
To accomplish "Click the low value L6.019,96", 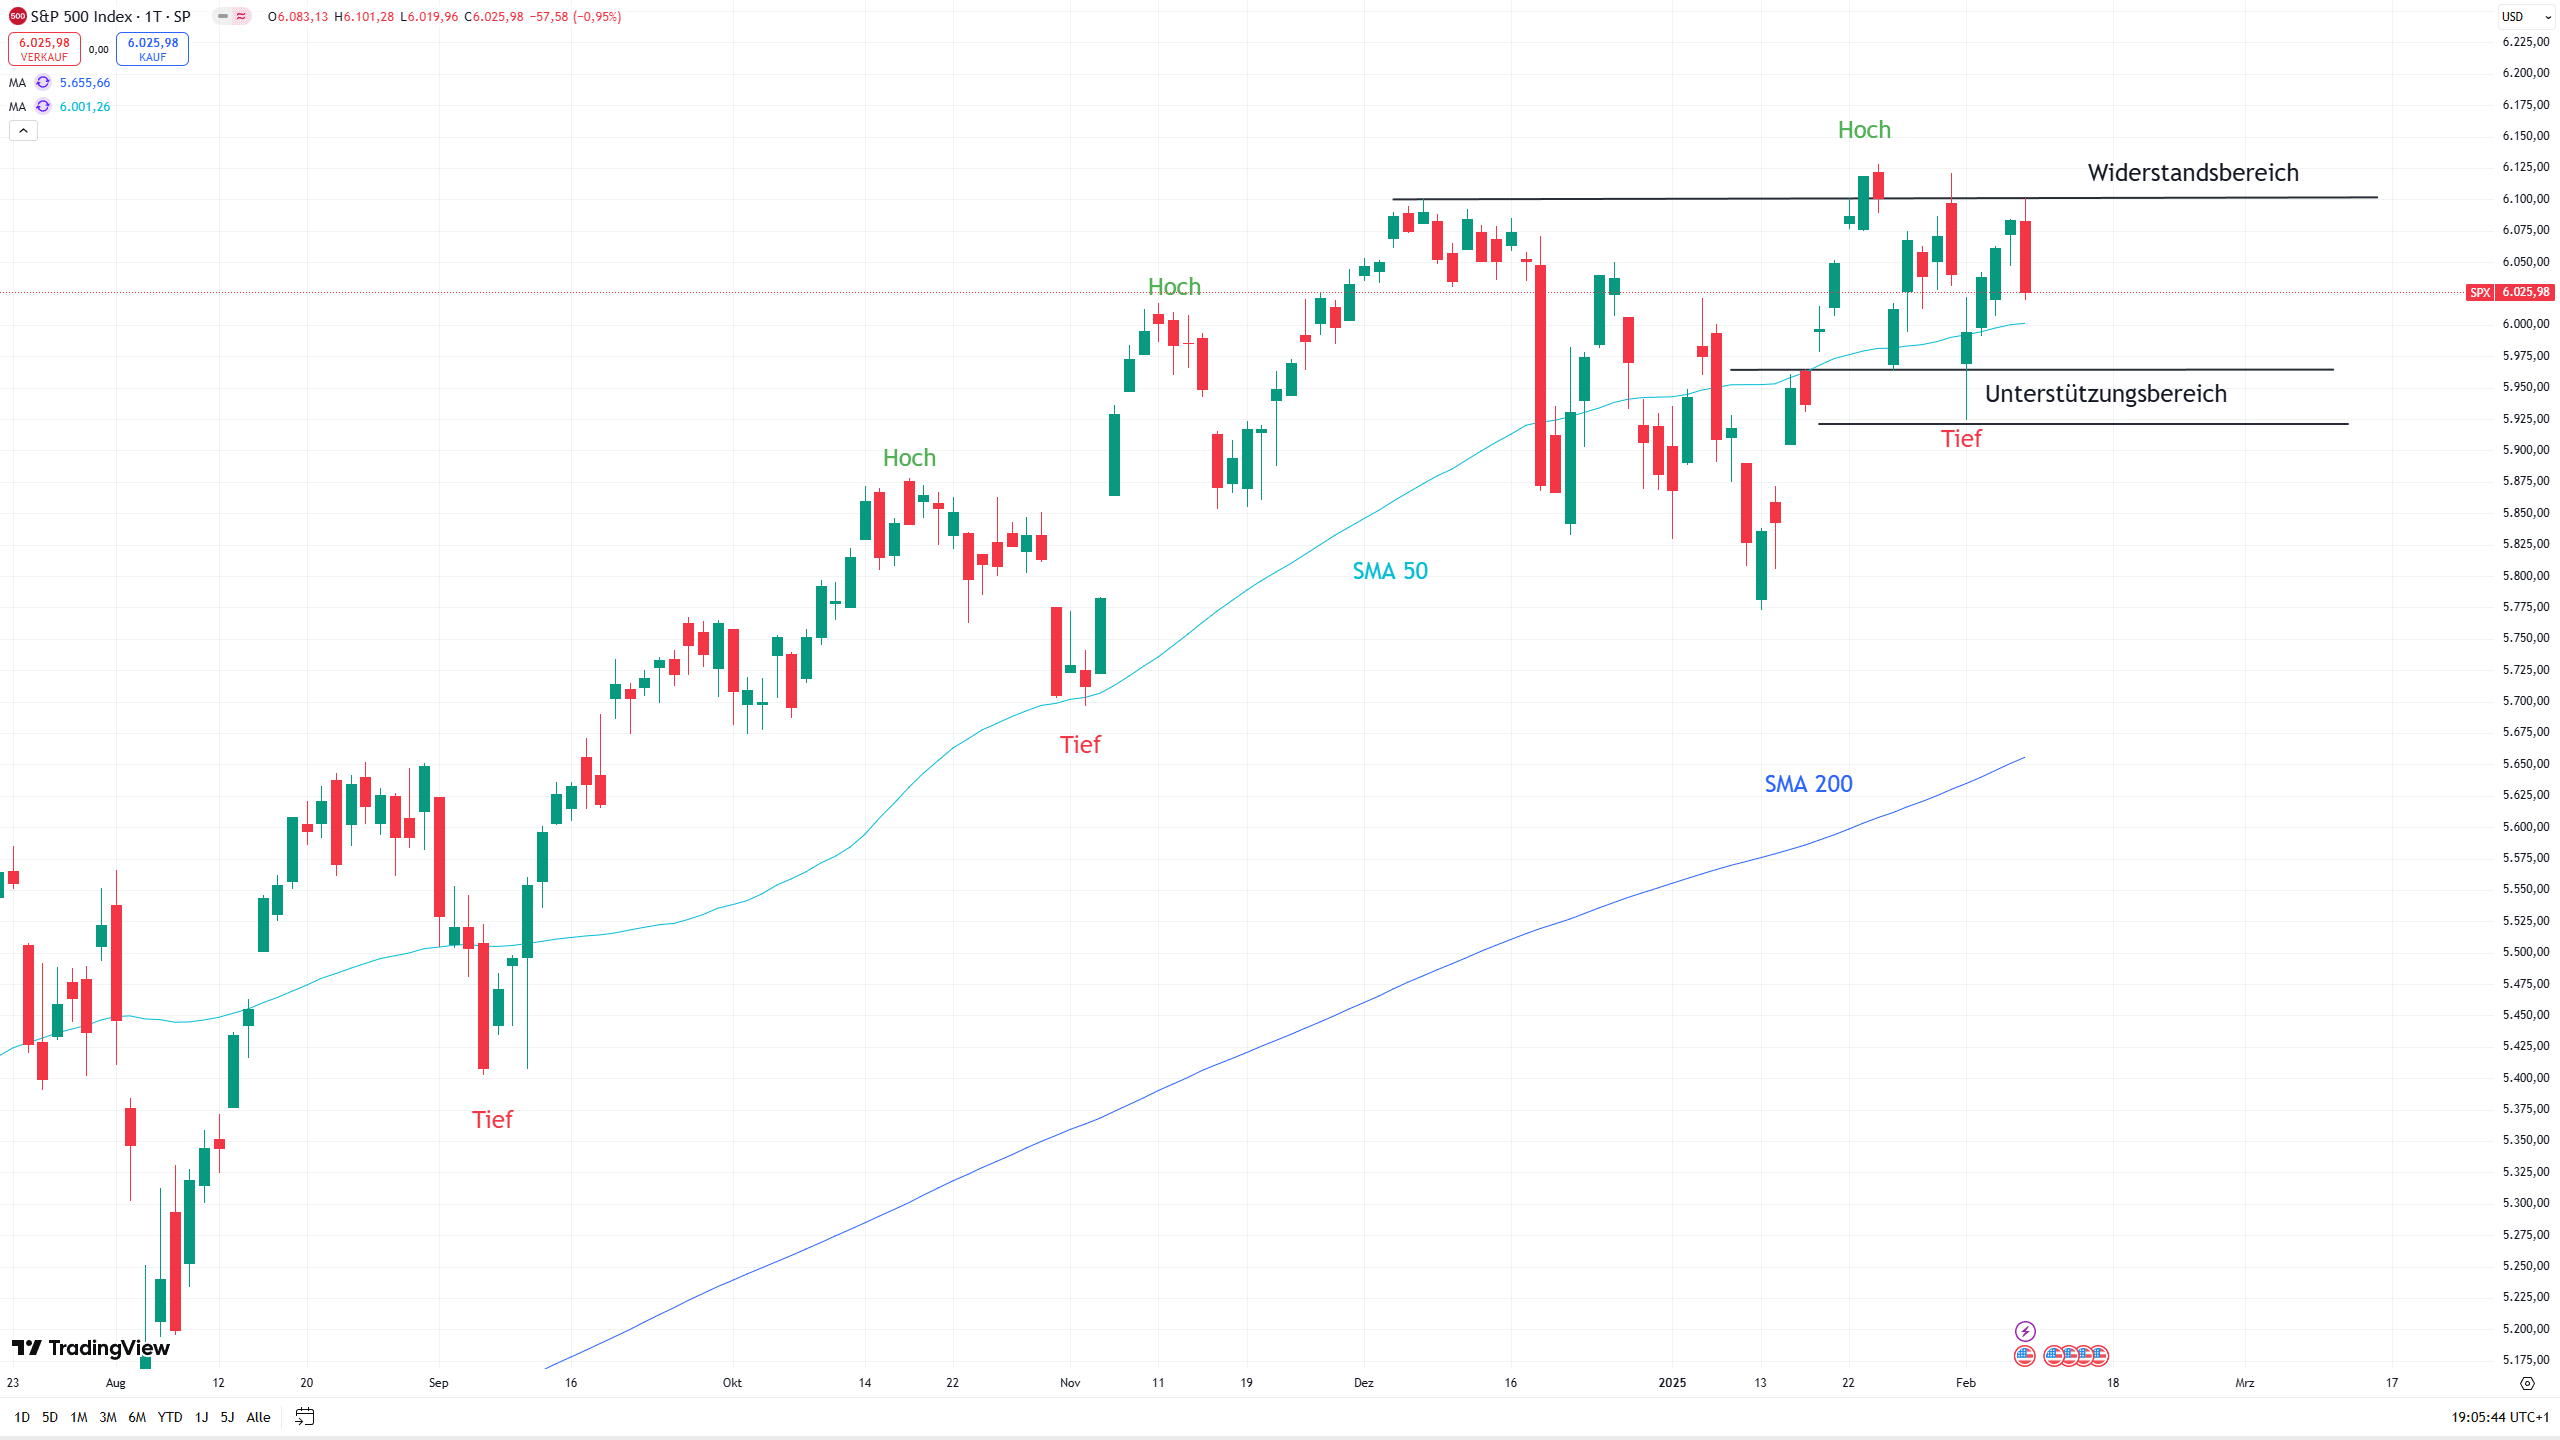I will [429, 17].
